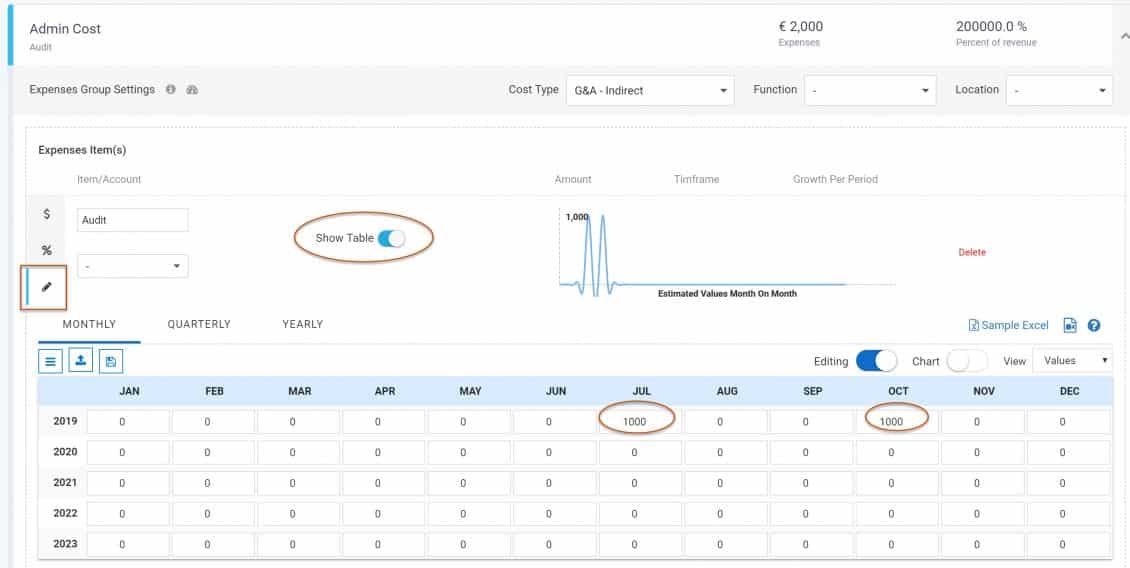The height and width of the screenshot is (568, 1130).
Task: Select the percent entry mode icon
Action: pyautogui.click(x=46, y=250)
